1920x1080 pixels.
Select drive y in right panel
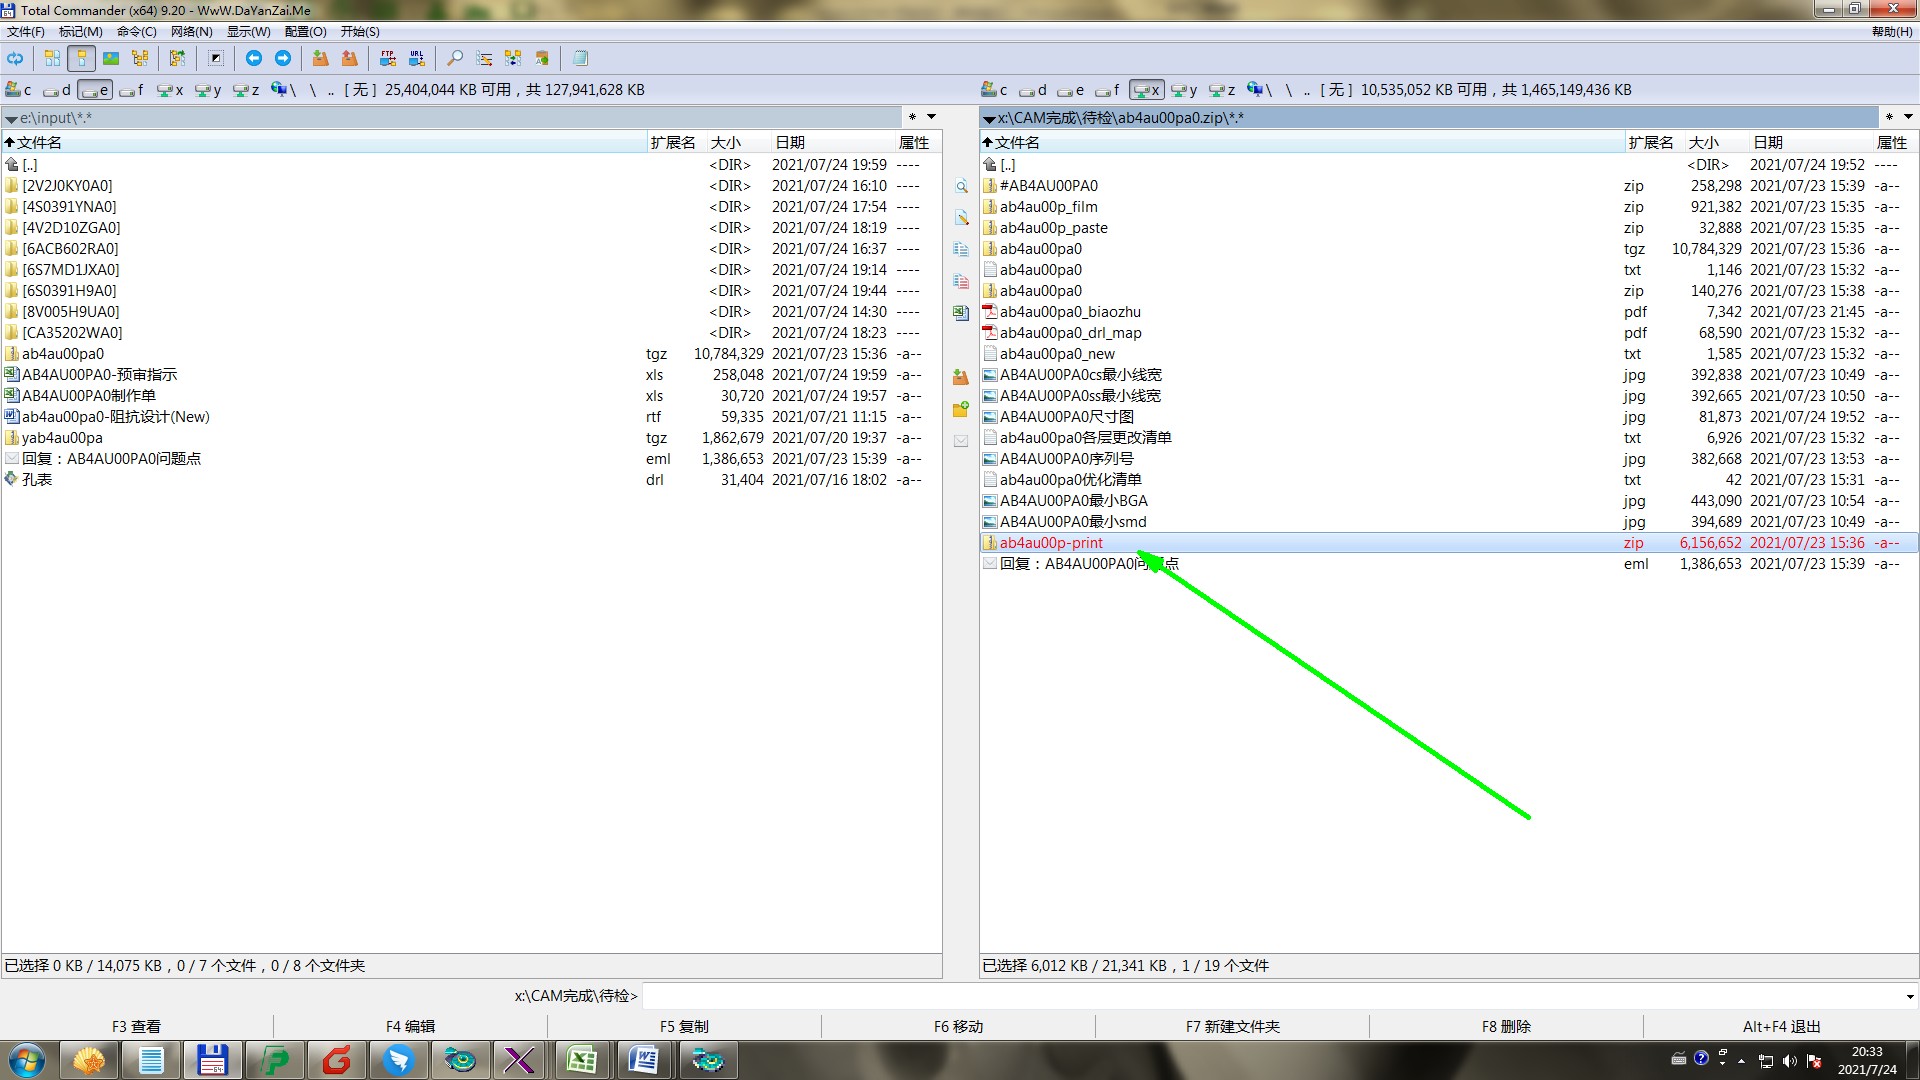[1184, 90]
